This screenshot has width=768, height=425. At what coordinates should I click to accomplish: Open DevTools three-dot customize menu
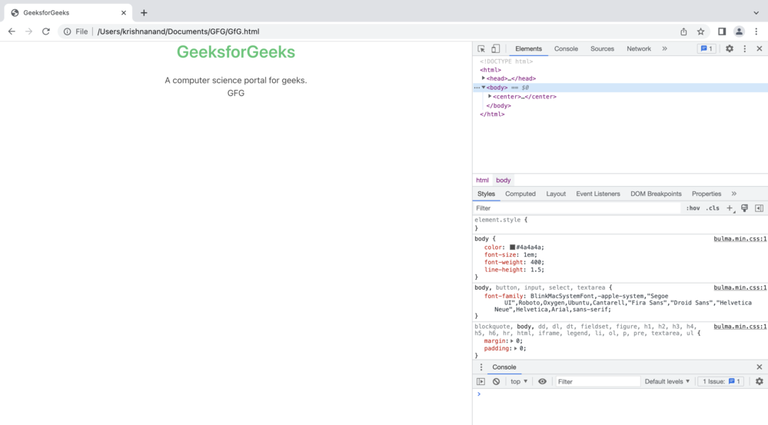pyautogui.click(x=744, y=48)
